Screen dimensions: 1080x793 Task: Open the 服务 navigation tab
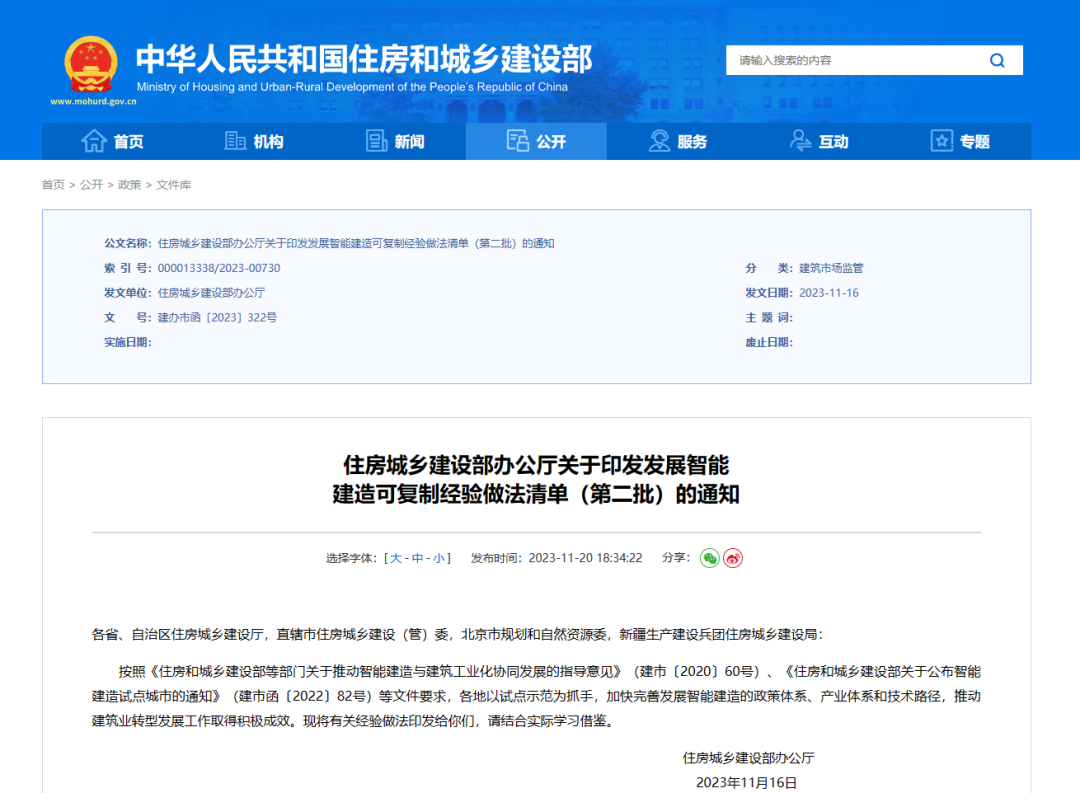pyautogui.click(x=678, y=141)
